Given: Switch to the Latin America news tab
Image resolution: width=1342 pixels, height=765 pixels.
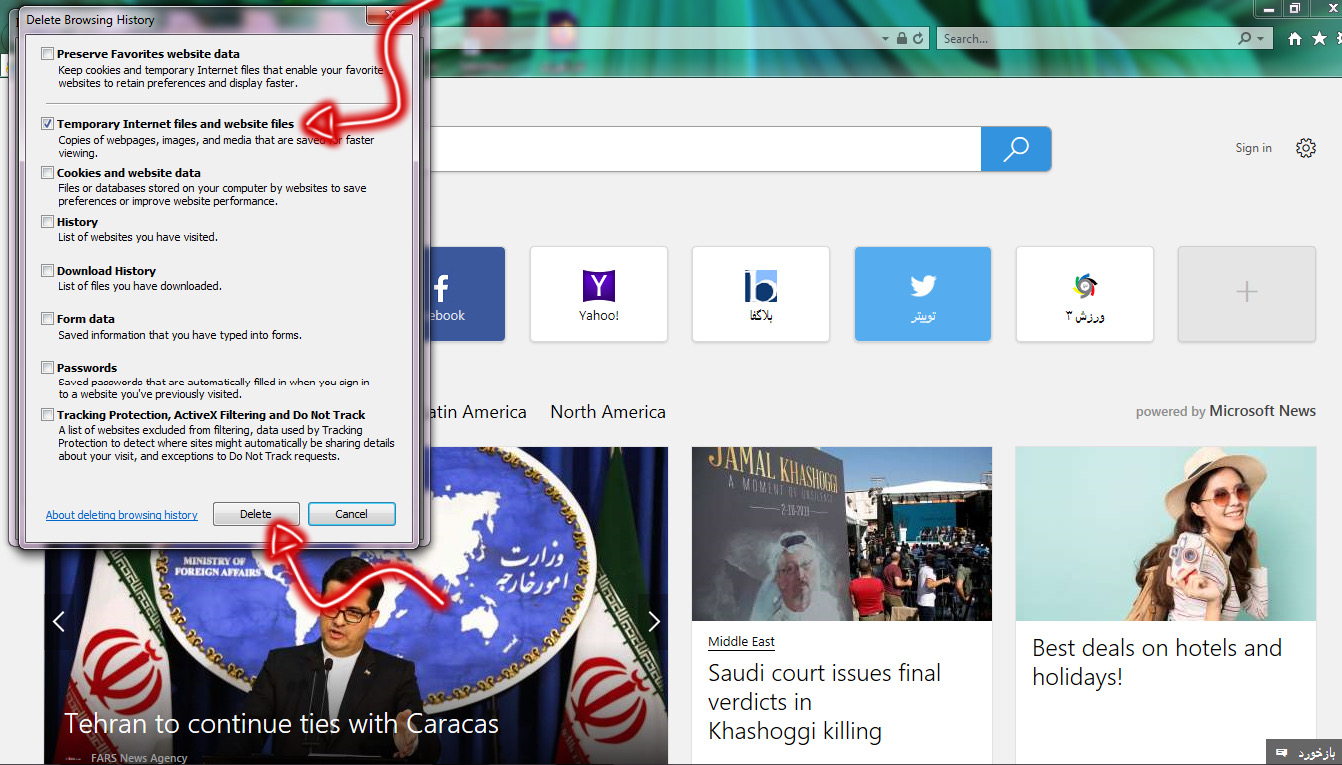Looking at the screenshot, I should tap(478, 412).
